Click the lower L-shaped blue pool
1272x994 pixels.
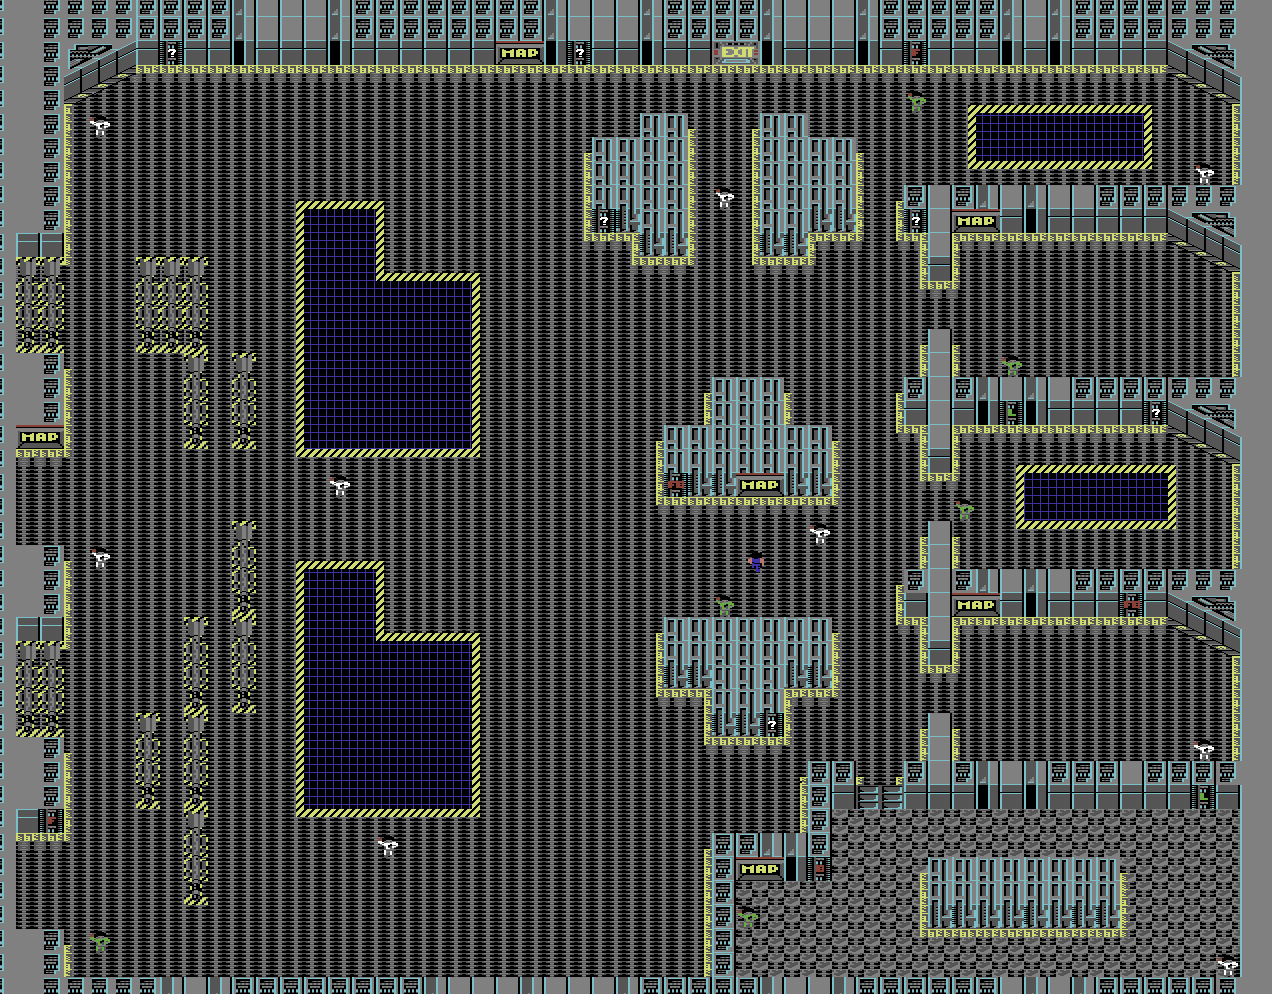click(x=388, y=690)
